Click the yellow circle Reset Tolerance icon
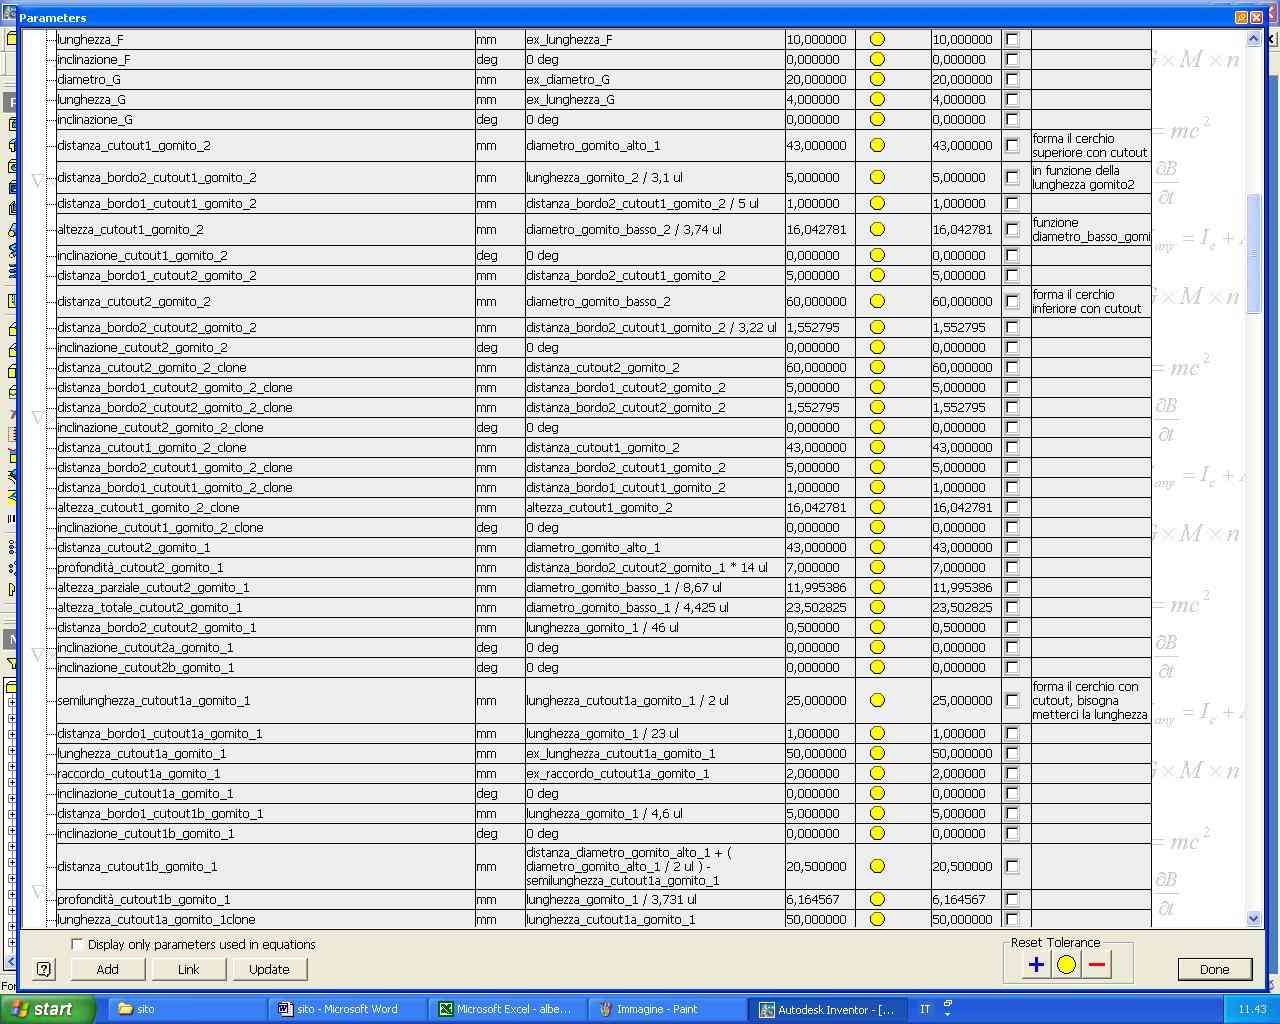Screen dimensions: 1280x1024 click(1066, 965)
